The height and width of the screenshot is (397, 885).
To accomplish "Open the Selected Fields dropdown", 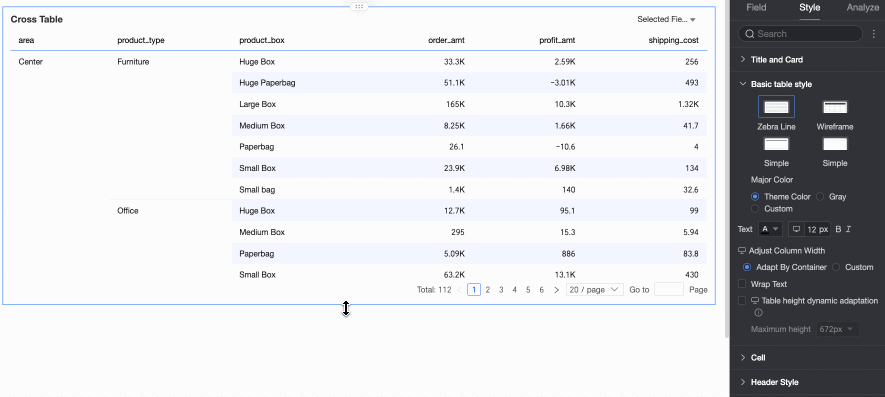I will pyautogui.click(x=667, y=19).
